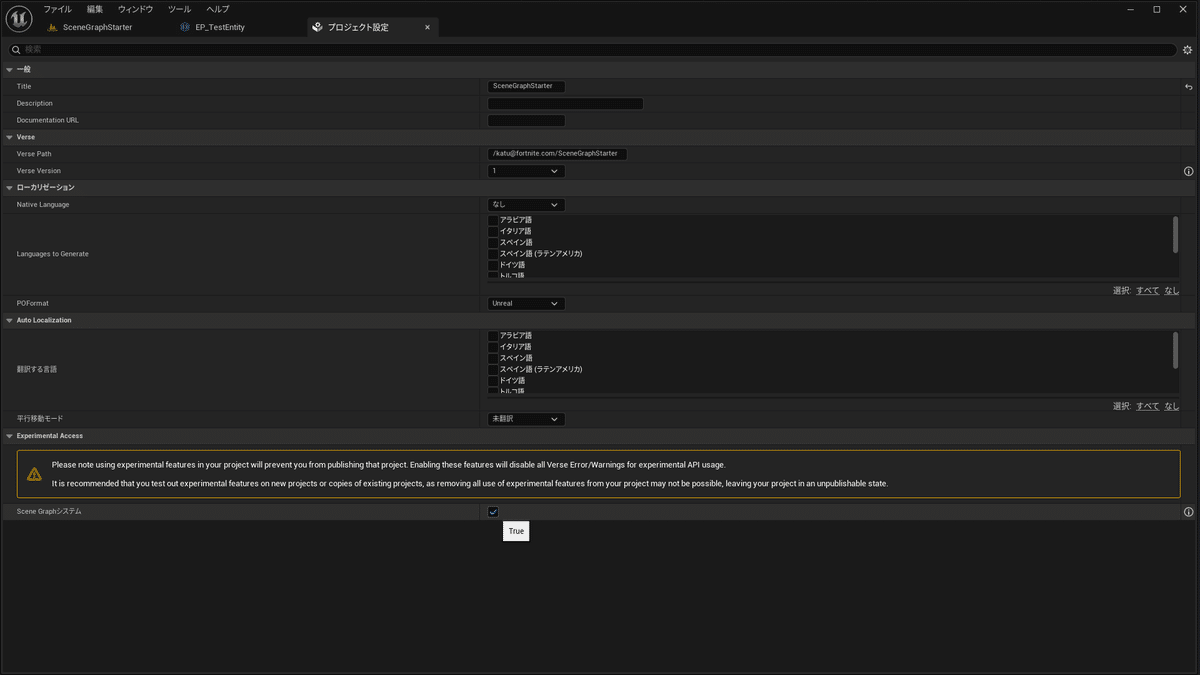This screenshot has width=1200, height=675.
Task: Click the EP_TestEntity tab's entity icon
Action: [185, 27]
